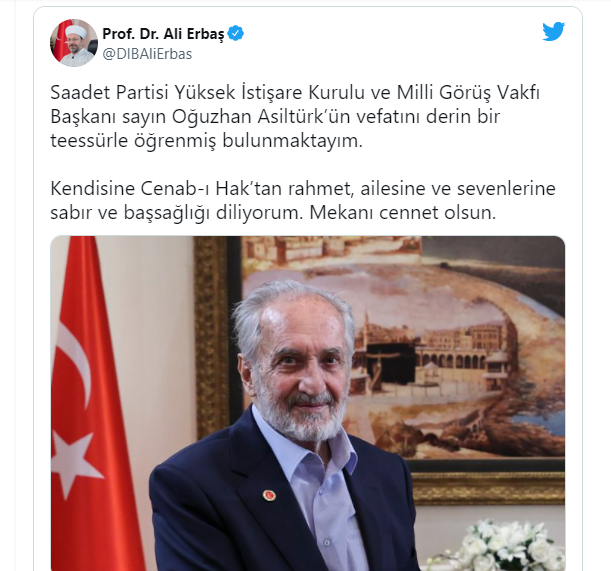This screenshot has width=611, height=571.
Task: Click the blue verified badge
Action: click(235, 34)
